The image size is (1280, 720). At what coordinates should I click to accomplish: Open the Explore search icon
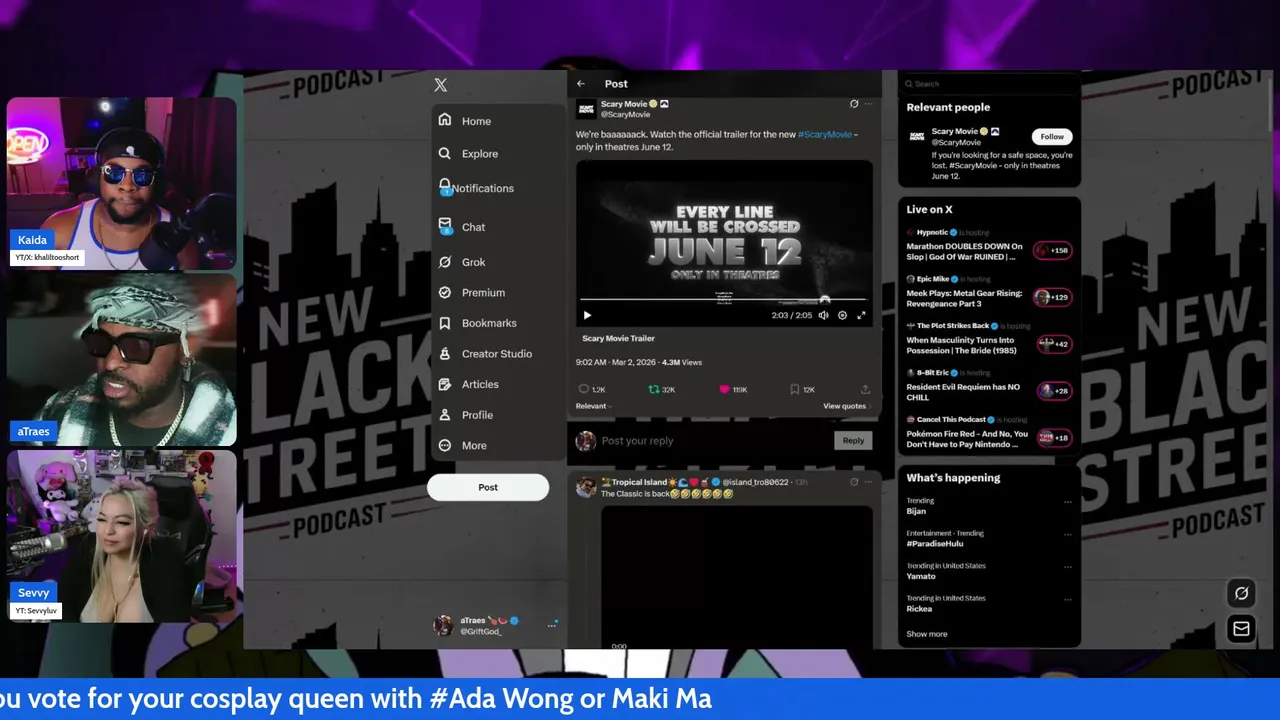445,153
